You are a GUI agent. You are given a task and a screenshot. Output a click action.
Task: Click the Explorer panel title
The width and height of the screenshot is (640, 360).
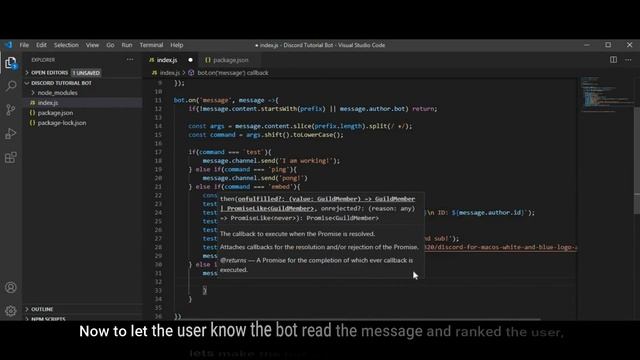(43, 60)
